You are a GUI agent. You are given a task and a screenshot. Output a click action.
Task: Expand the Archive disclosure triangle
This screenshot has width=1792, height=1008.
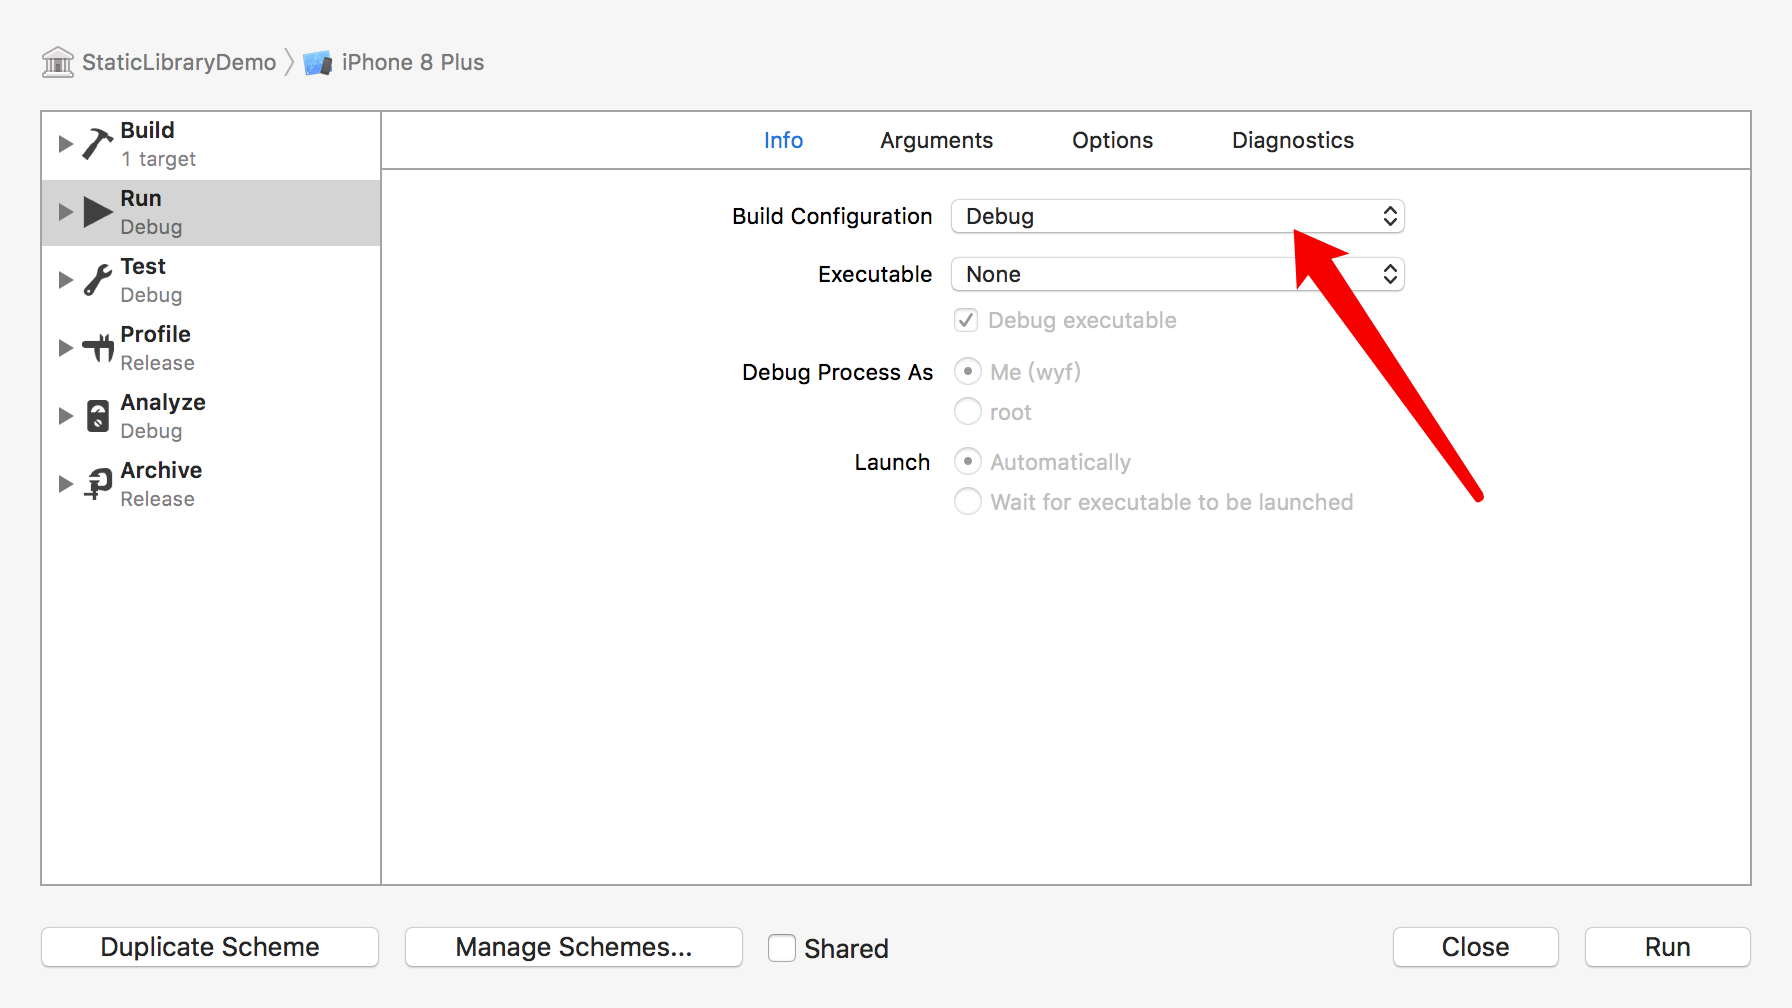coord(66,484)
